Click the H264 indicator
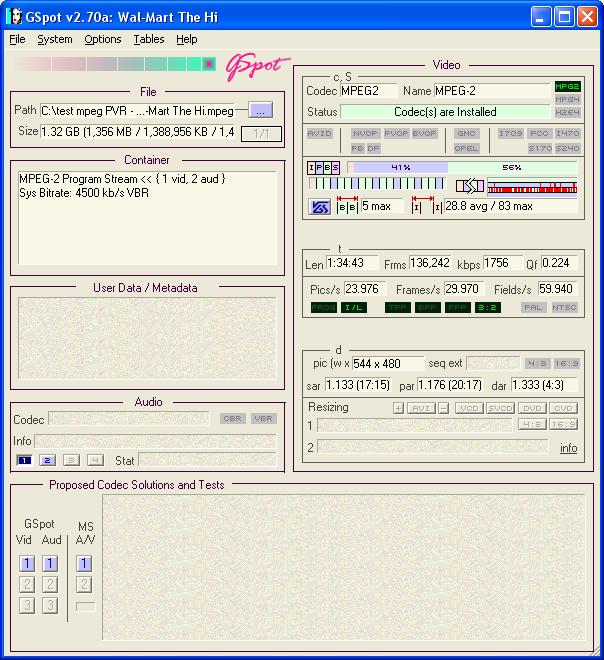The height and width of the screenshot is (660, 604). pyautogui.click(x=567, y=112)
